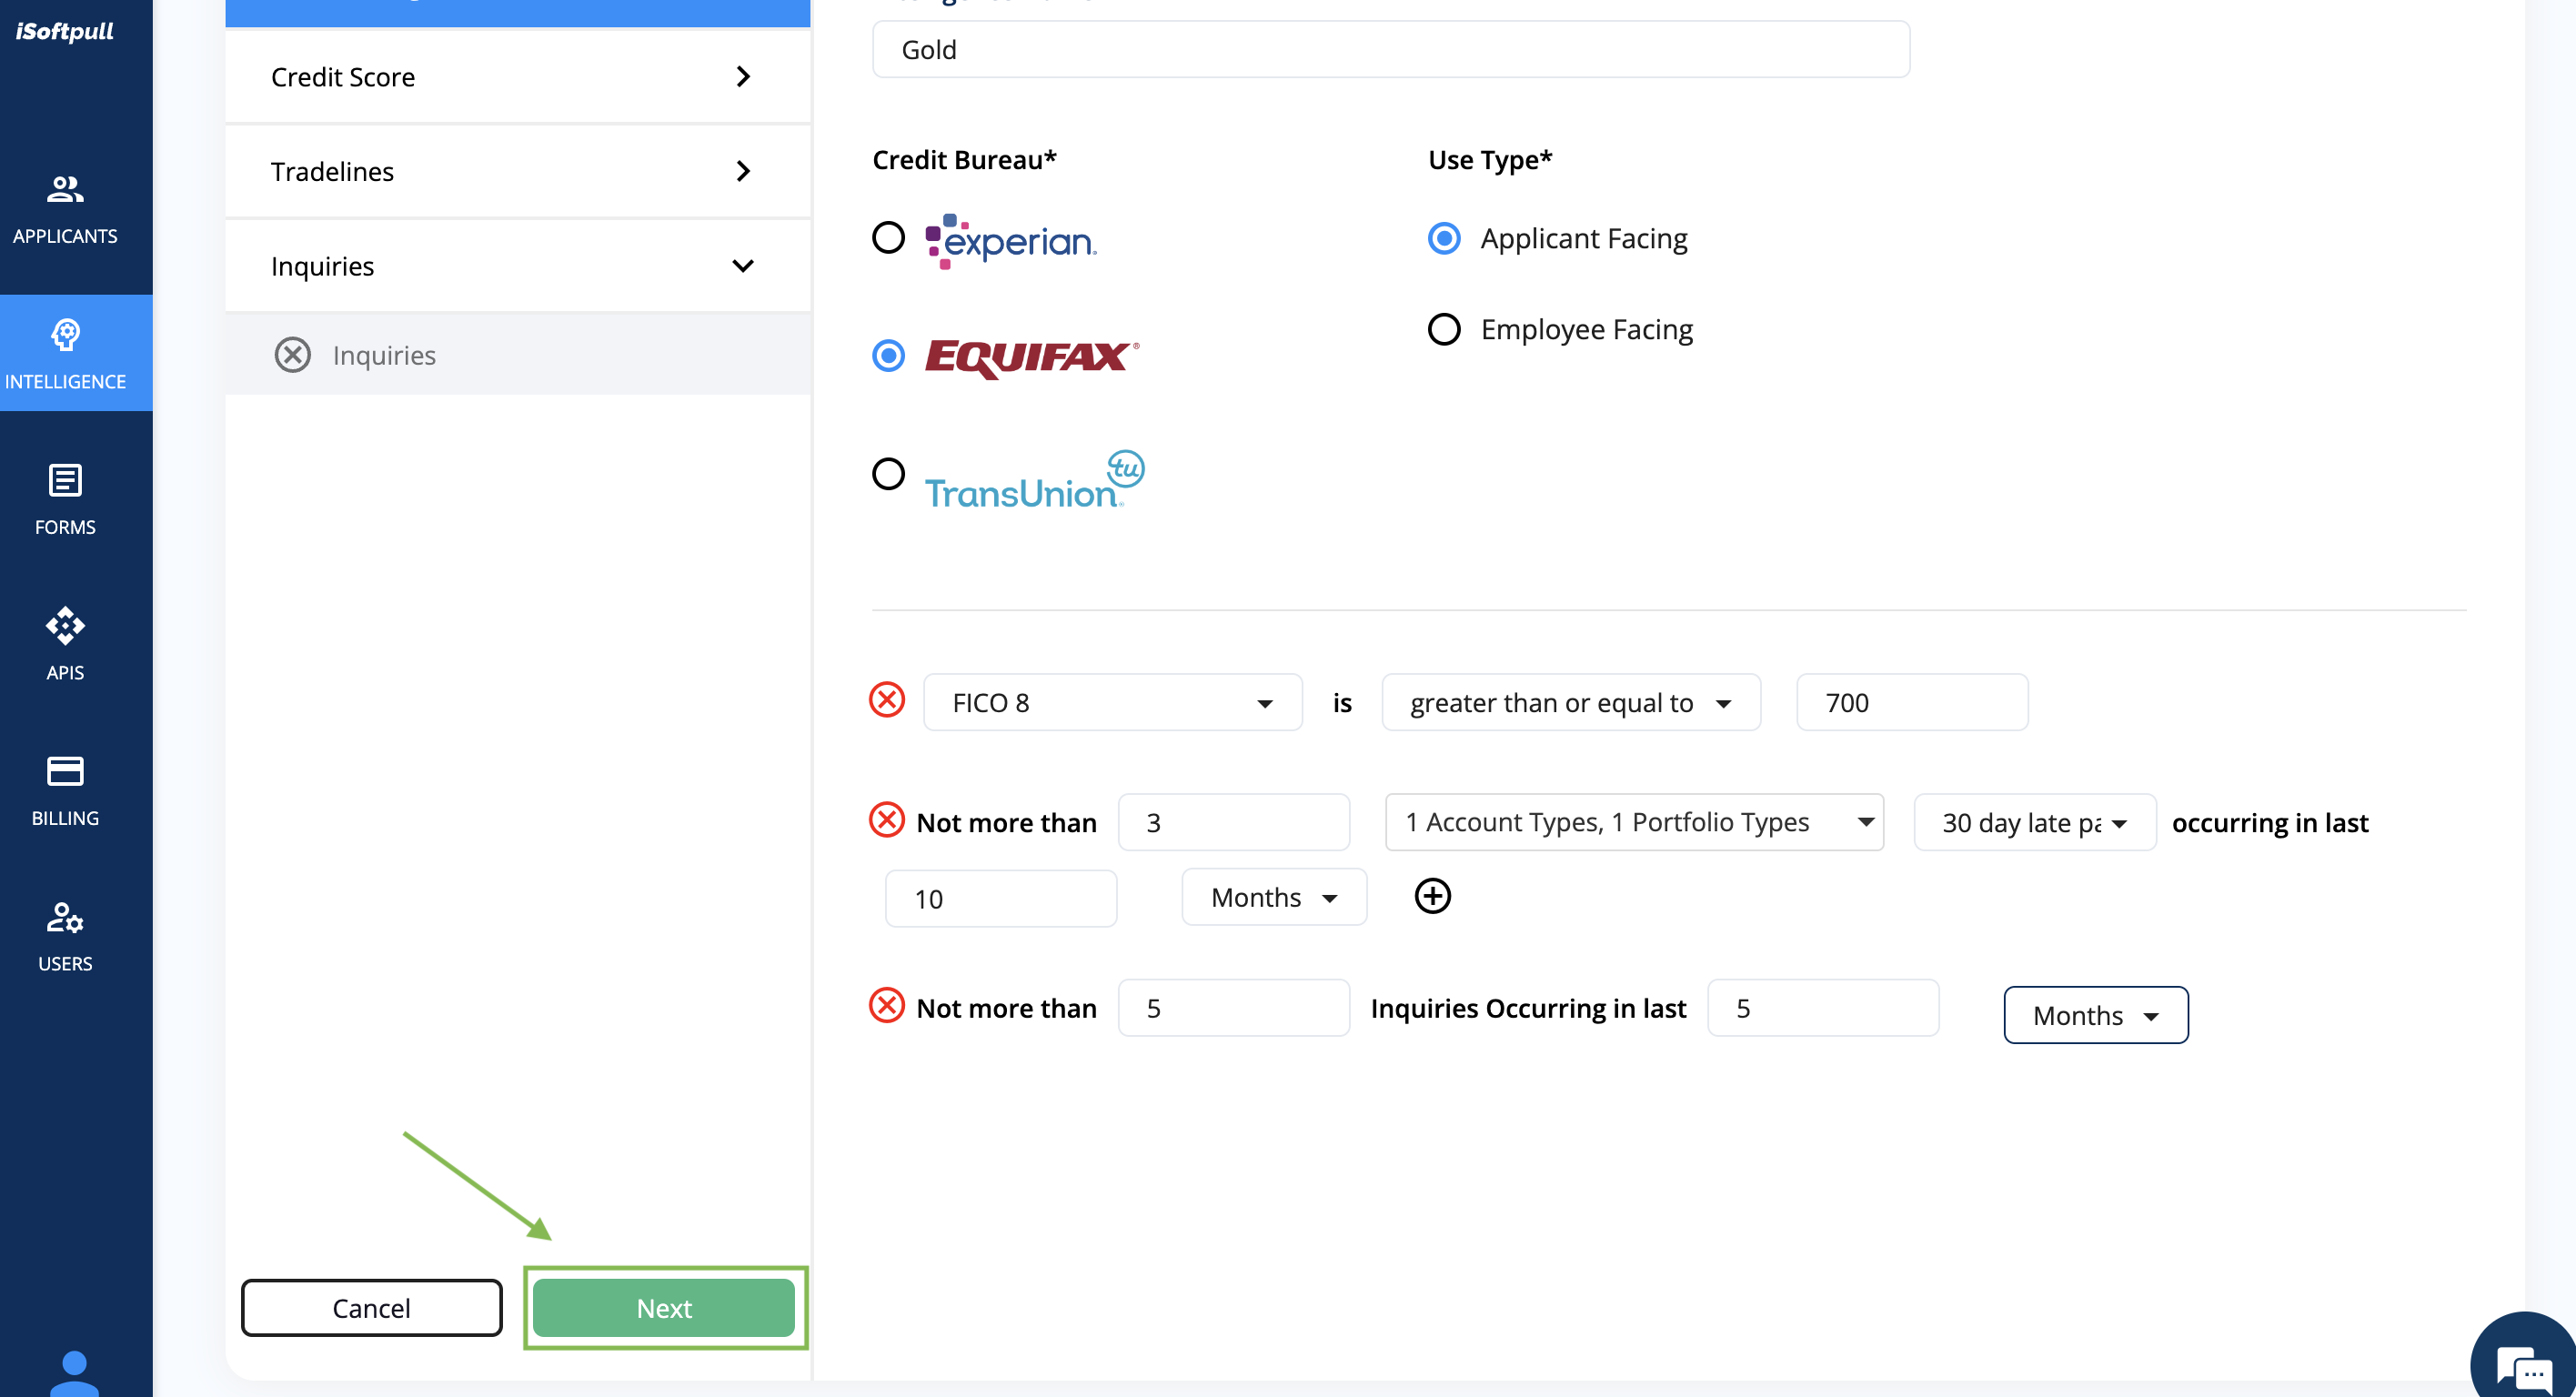
Task: Click the Cancel button
Action: coord(371,1308)
